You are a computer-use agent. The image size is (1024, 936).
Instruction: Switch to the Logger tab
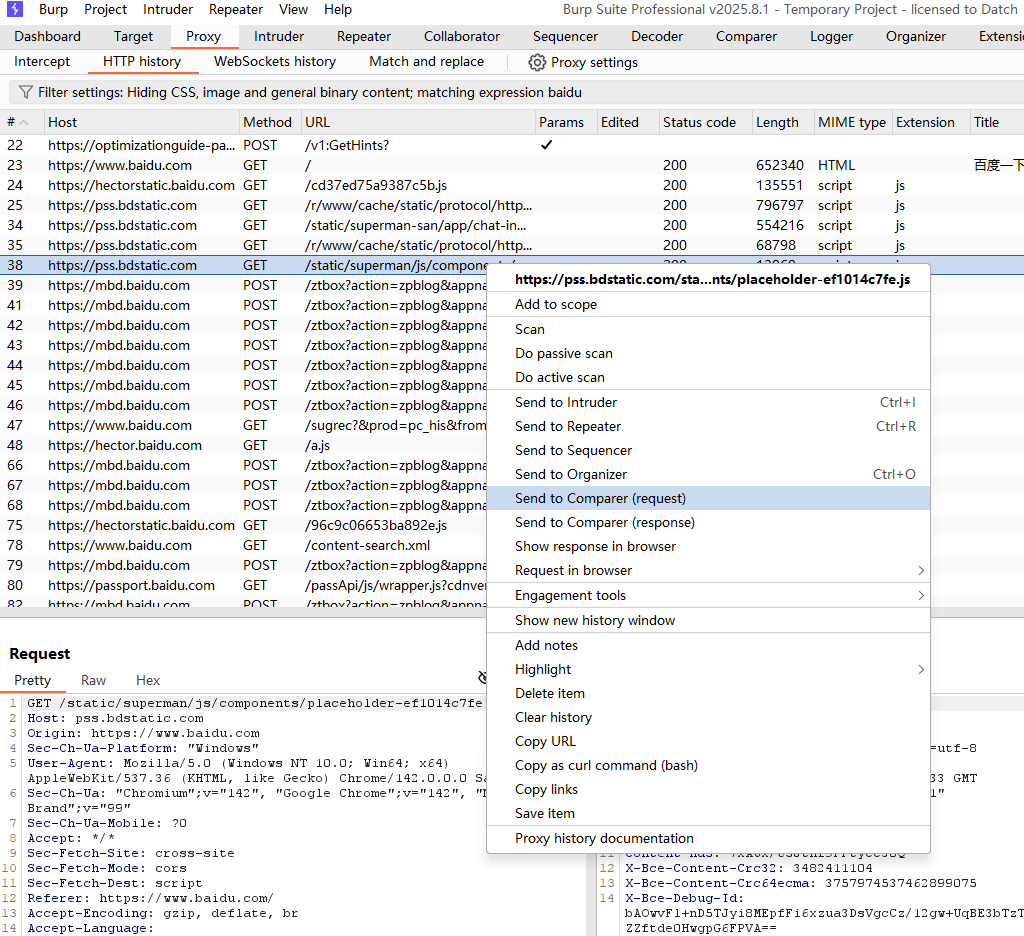[831, 37]
